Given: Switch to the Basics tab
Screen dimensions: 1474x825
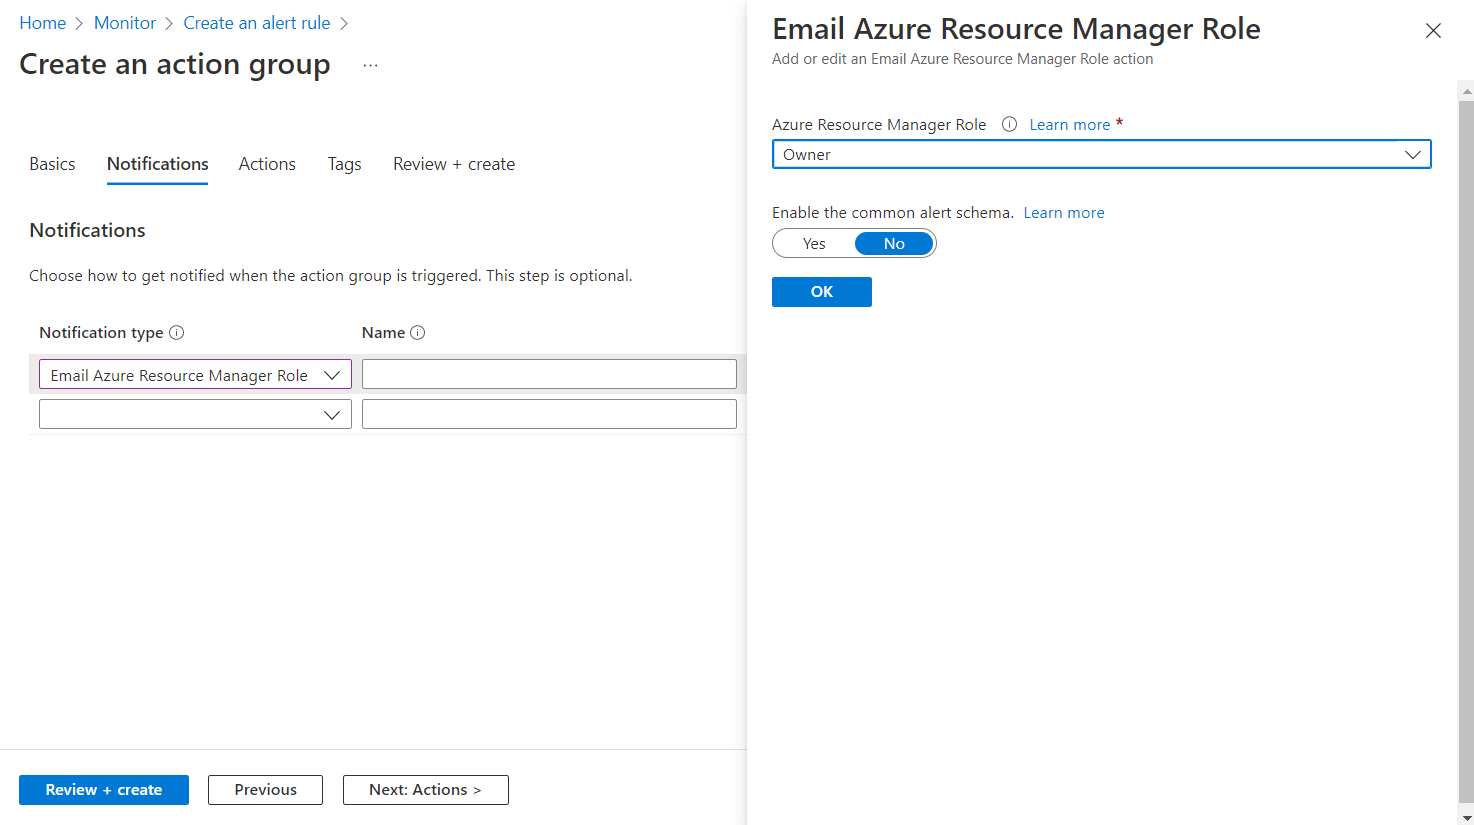Looking at the screenshot, I should pos(52,164).
